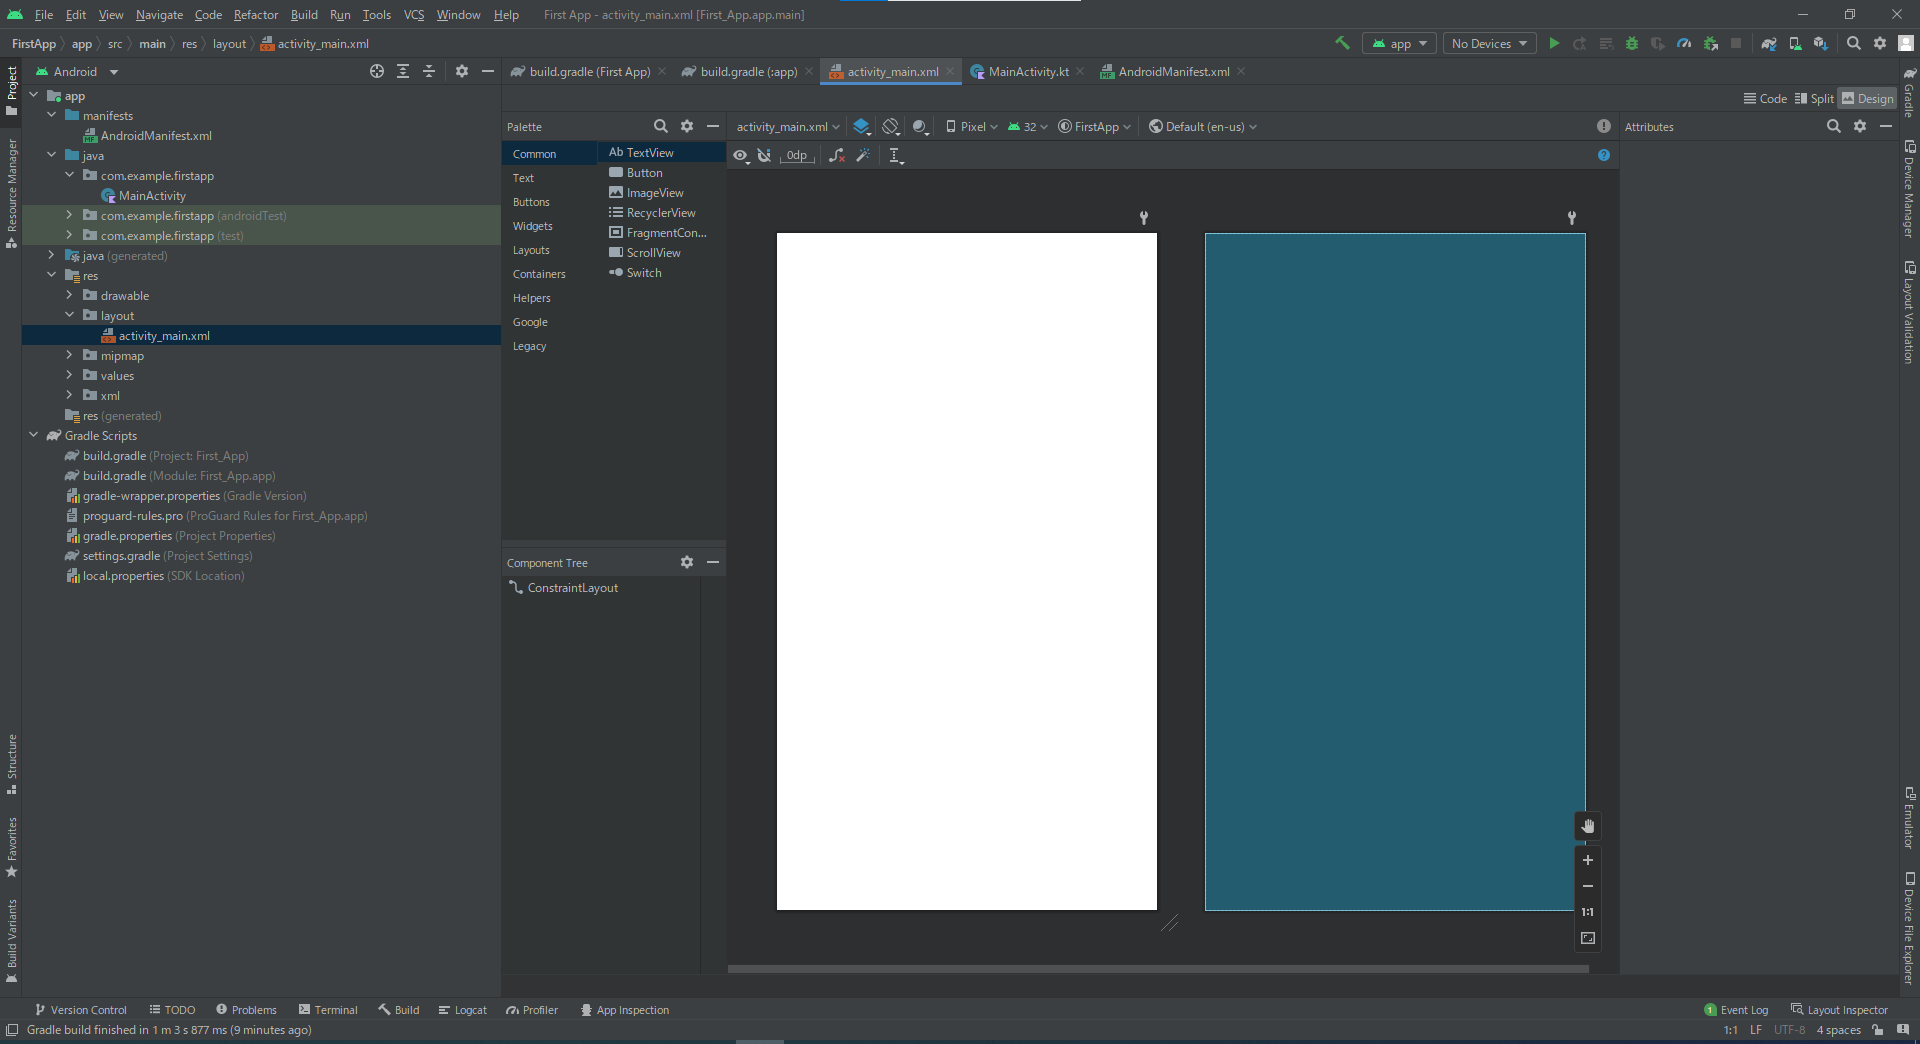Collapse the Gradle Scripts node
The height and width of the screenshot is (1044, 1920).
click(33, 435)
